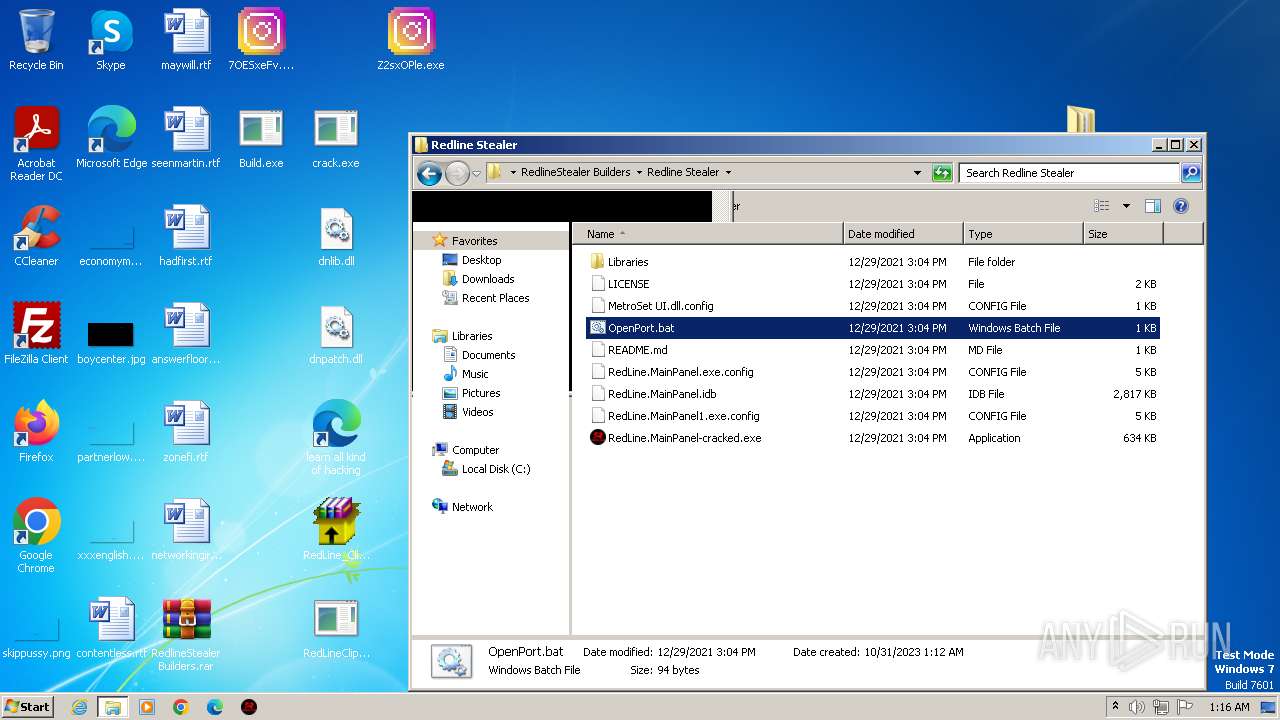This screenshot has height=720, width=1280.
Task: Open Acrobat Reader DC shortcut
Action: pos(36,144)
